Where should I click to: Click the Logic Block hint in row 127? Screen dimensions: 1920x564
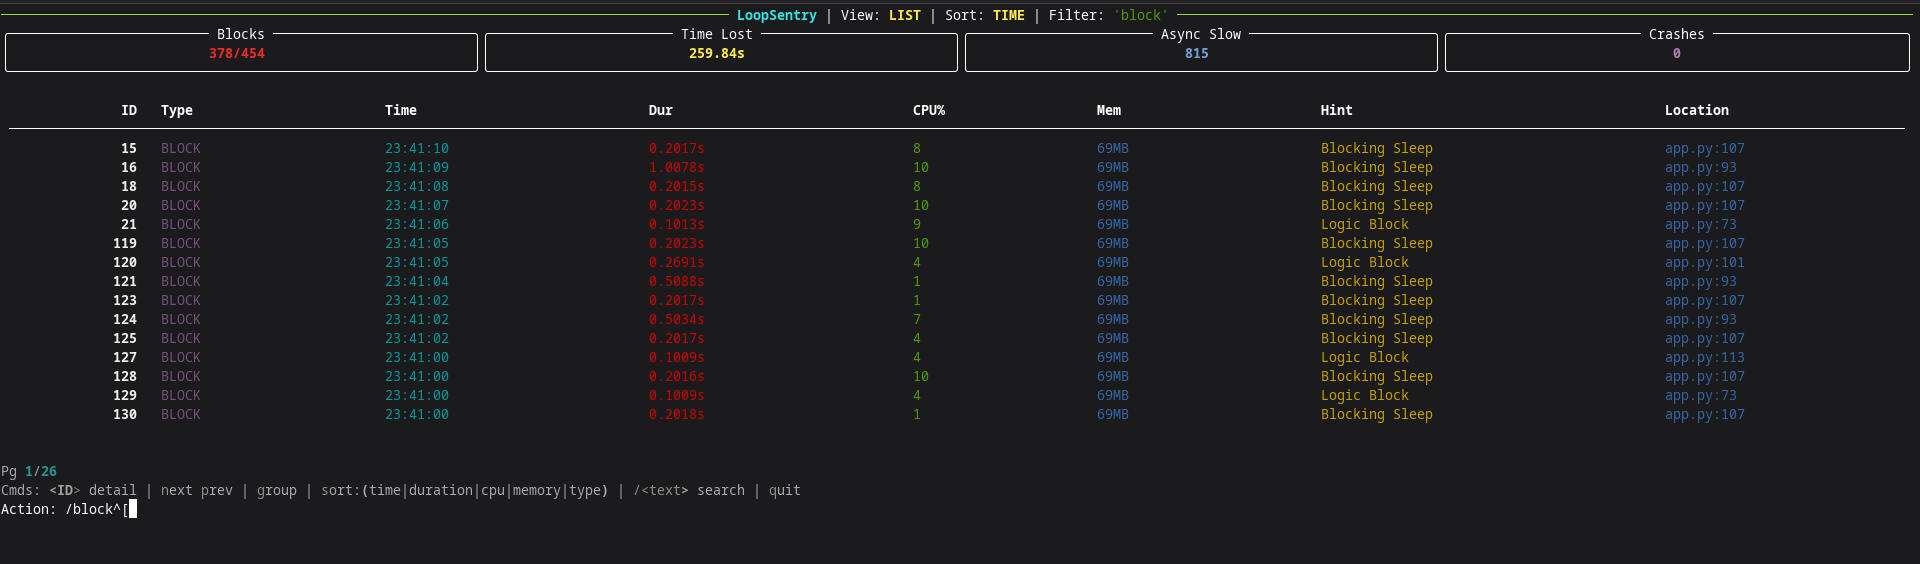(1365, 358)
